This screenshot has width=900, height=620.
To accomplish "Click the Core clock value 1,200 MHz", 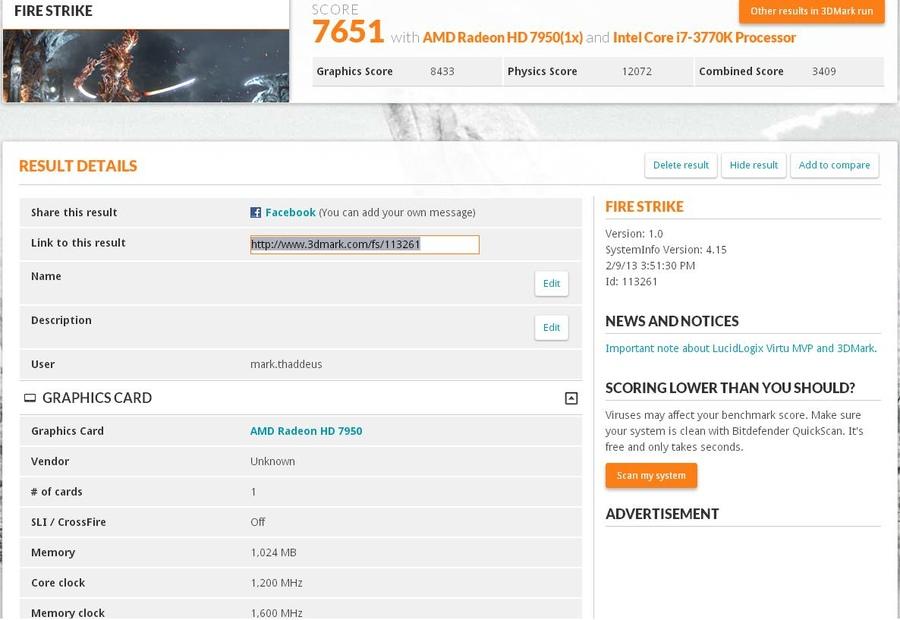I will click(276, 583).
